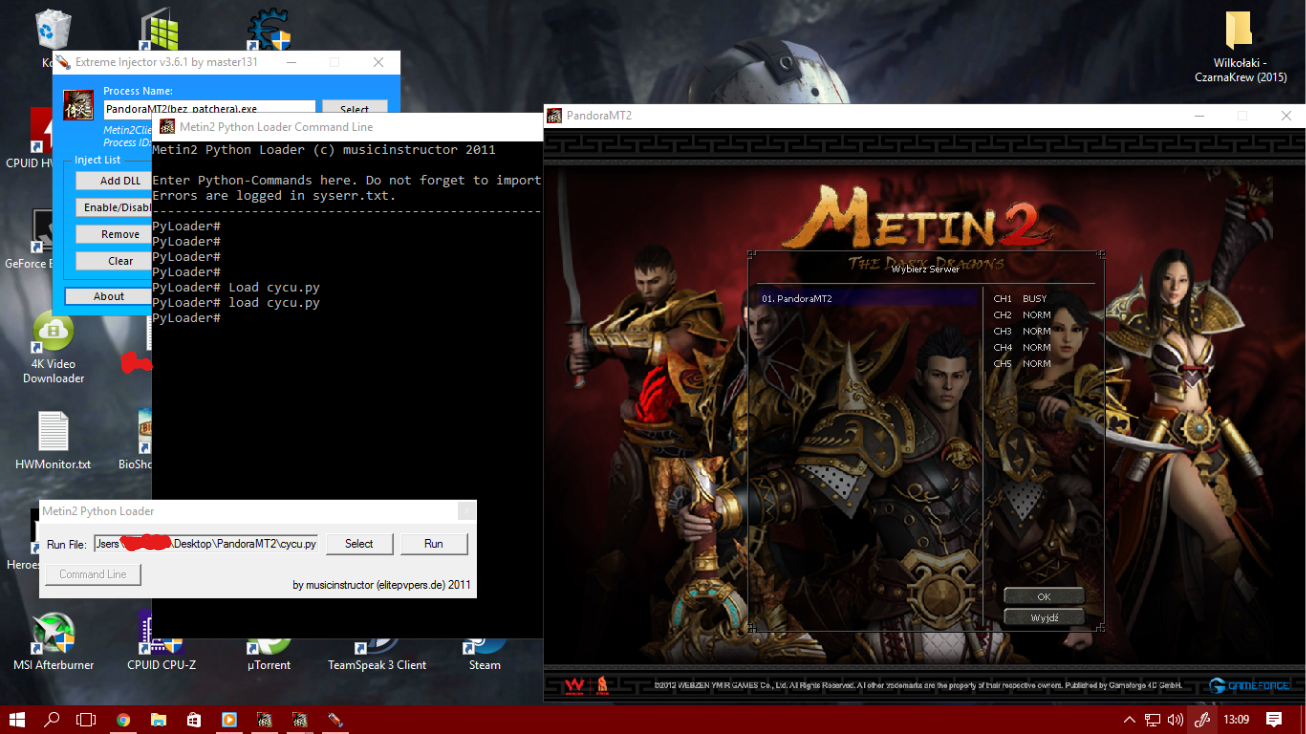This screenshot has height=734, width=1306.
Task: Click the Extreme Injector title bar icon
Action: click(63, 62)
